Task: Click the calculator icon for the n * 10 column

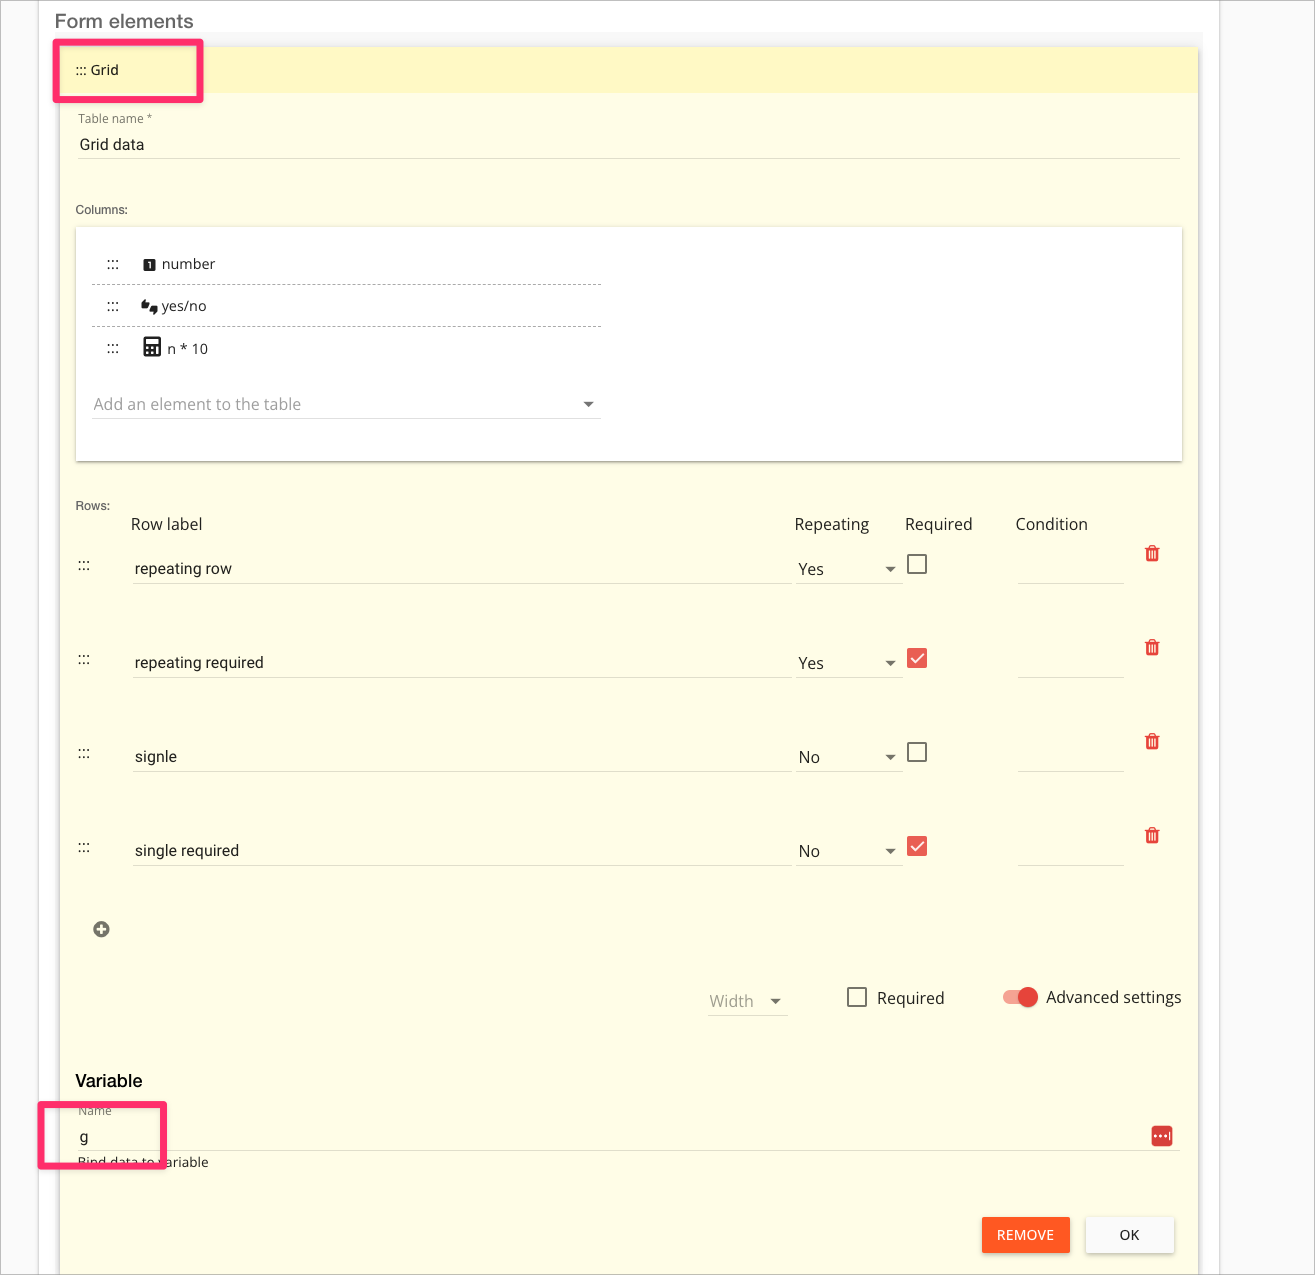Action: point(152,347)
